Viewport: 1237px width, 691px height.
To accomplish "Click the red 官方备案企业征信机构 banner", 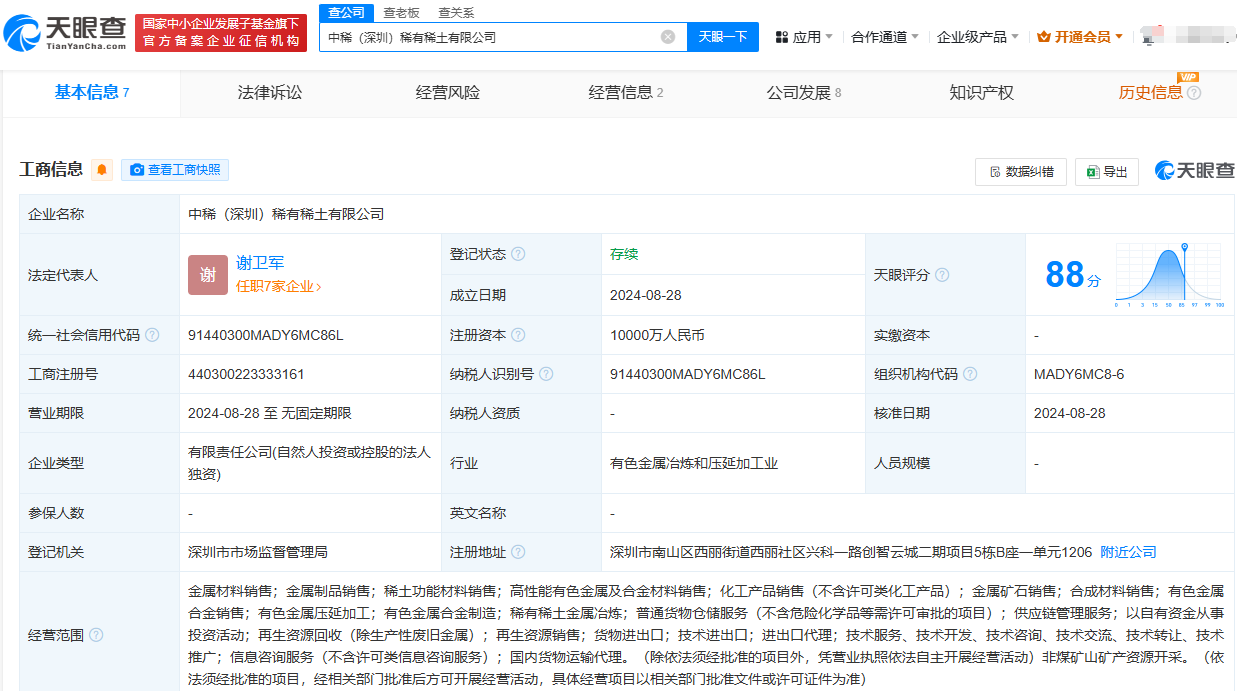I will click(221, 33).
